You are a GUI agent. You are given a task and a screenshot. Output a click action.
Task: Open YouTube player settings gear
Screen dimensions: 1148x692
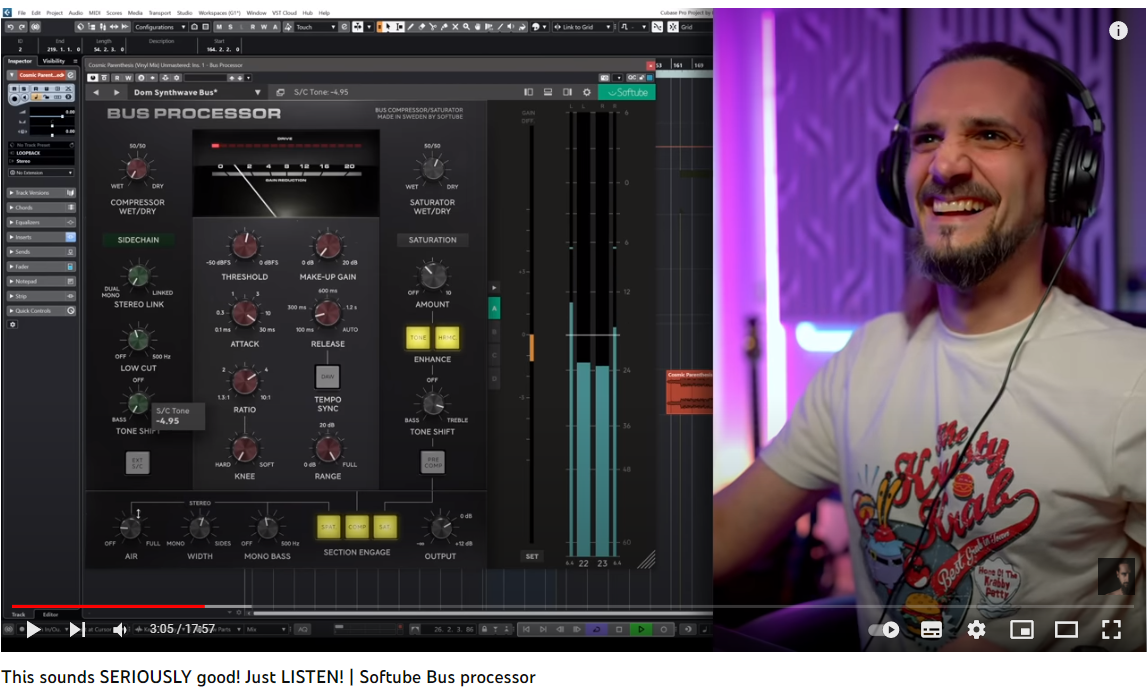(975, 630)
